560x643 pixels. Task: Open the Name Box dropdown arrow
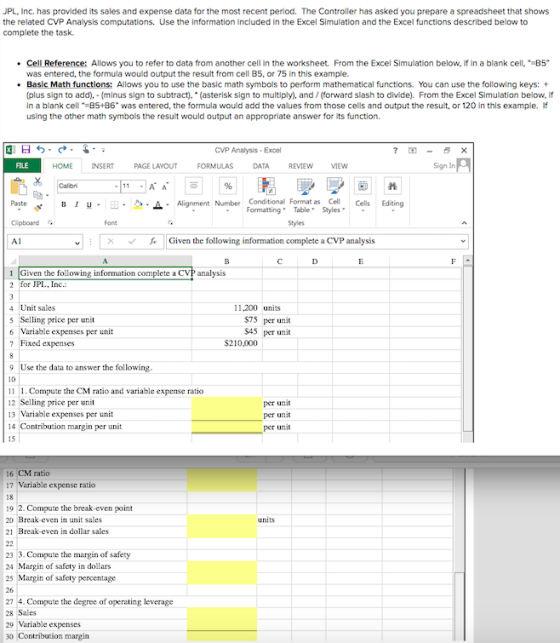(77, 242)
